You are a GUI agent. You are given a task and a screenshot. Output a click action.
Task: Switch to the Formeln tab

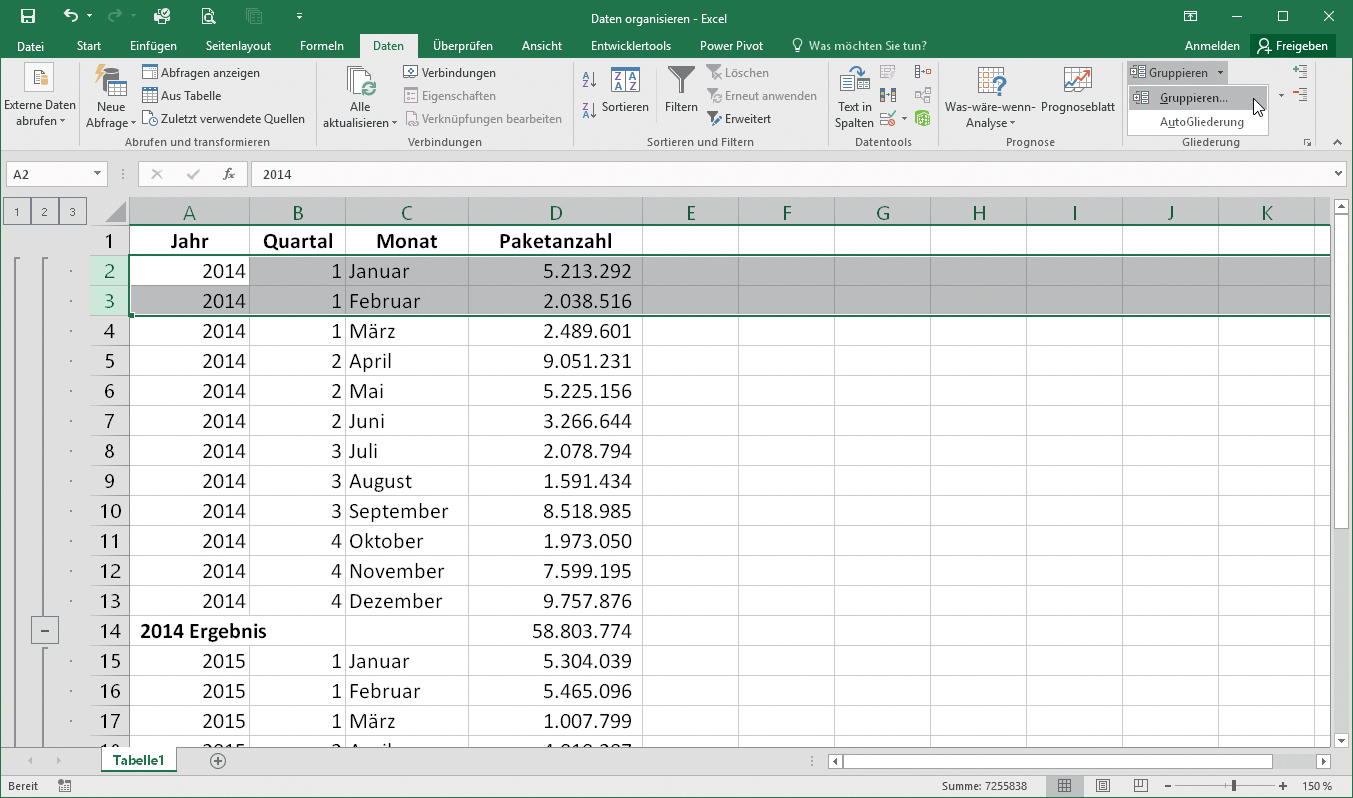(x=321, y=46)
